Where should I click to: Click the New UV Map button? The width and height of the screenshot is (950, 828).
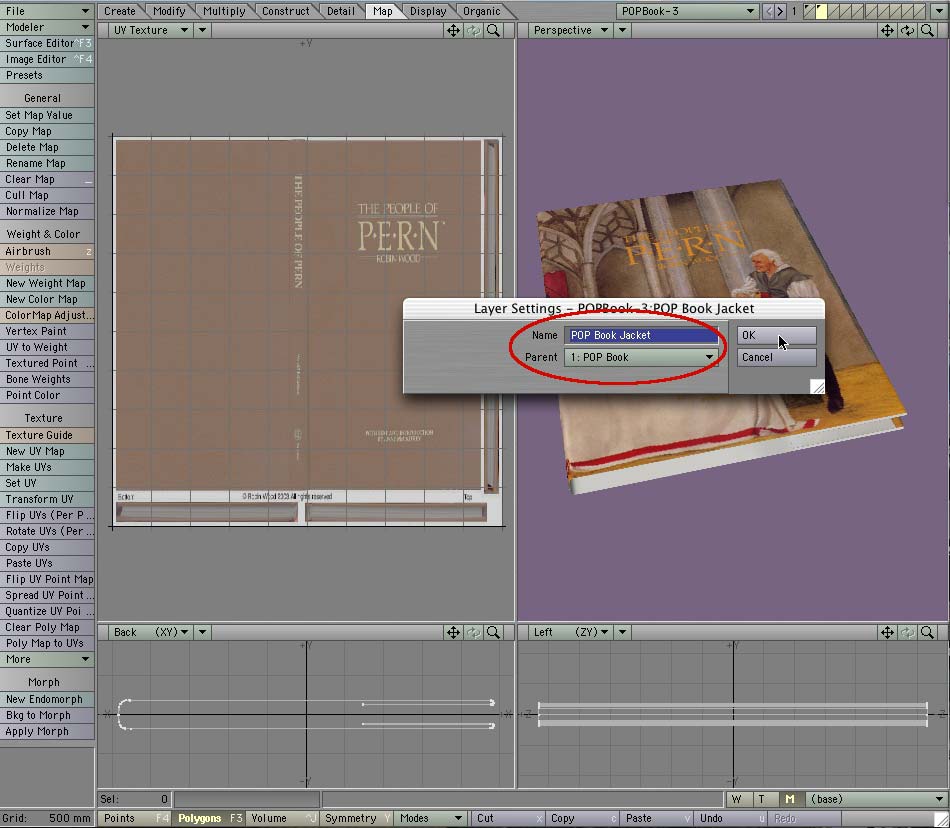[x=47, y=451]
